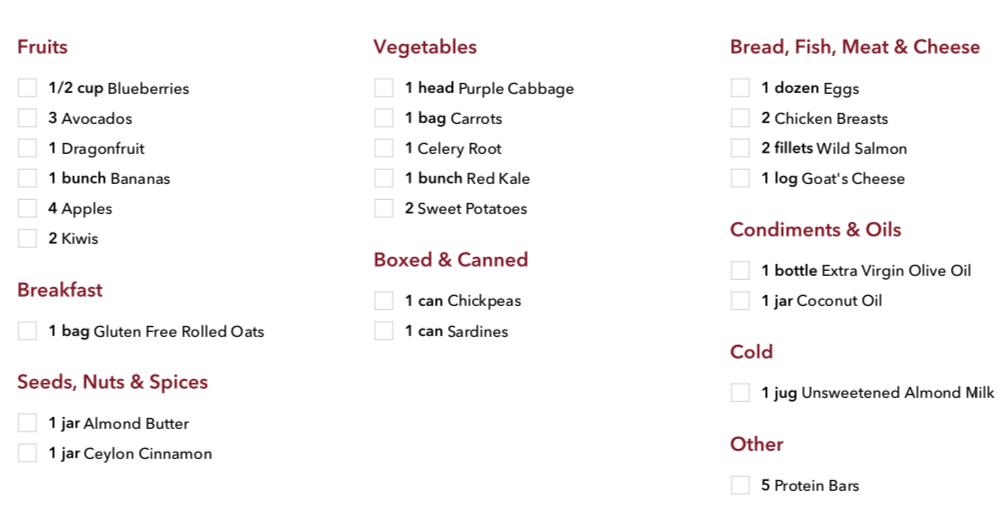Click the Vegetables section heading
Image resolution: width=1007 pixels, height=517 pixels.
[425, 47]
